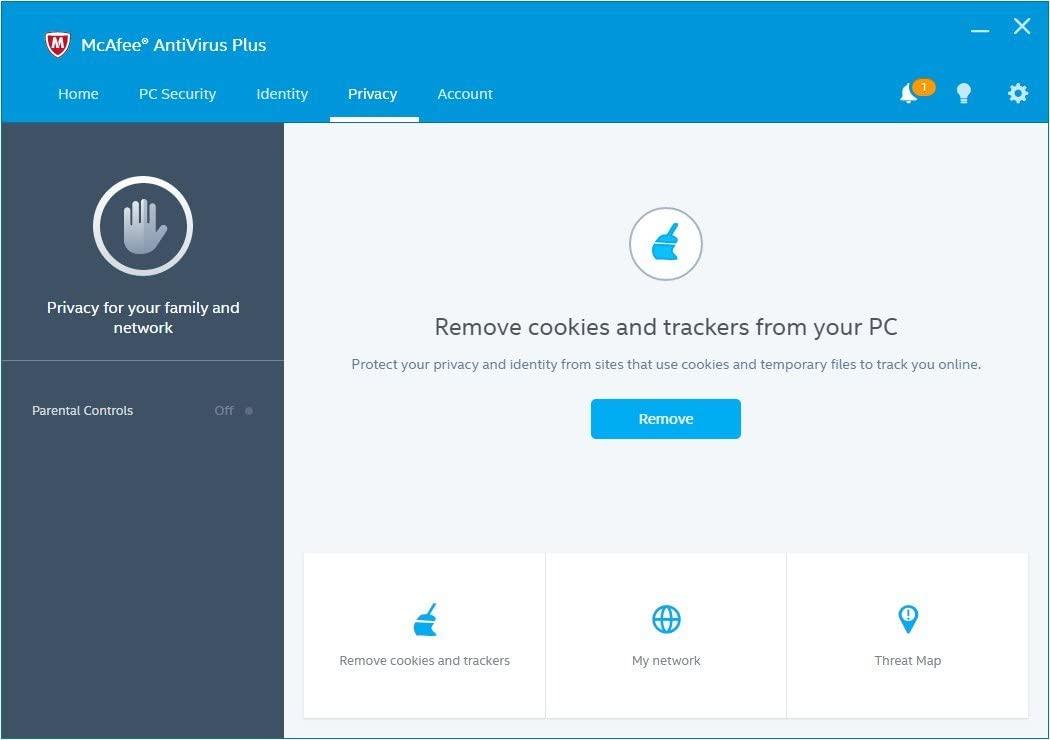Open McAfee settings via the gear icon
This screenshot has height=740, width=1050.
[x=1017, y=93]
